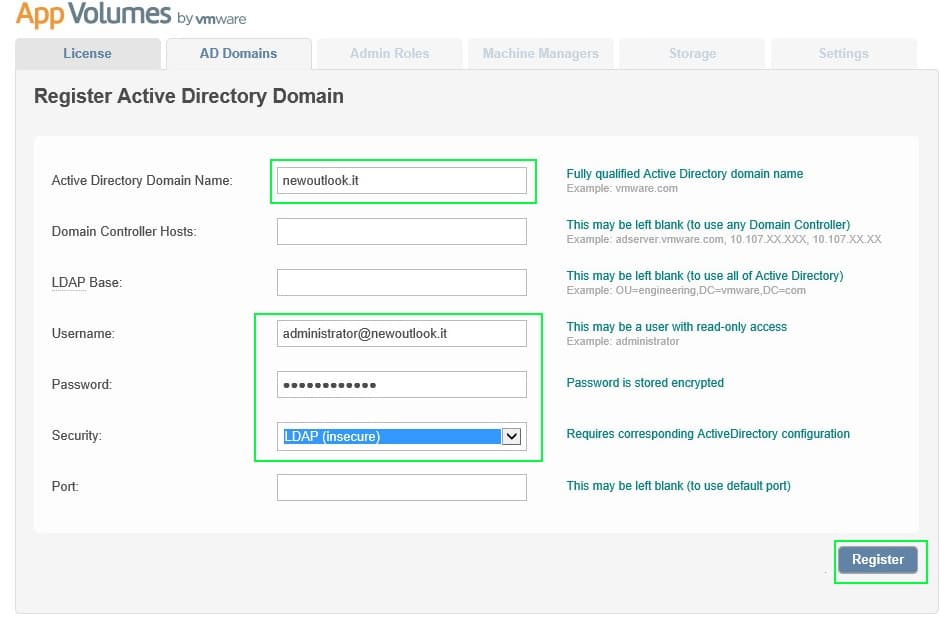Click the Active Directory Domain Name field
Image resolution: width=947 pixels, height=632 pixels.
pyautogui.click(x=401, y=180)
